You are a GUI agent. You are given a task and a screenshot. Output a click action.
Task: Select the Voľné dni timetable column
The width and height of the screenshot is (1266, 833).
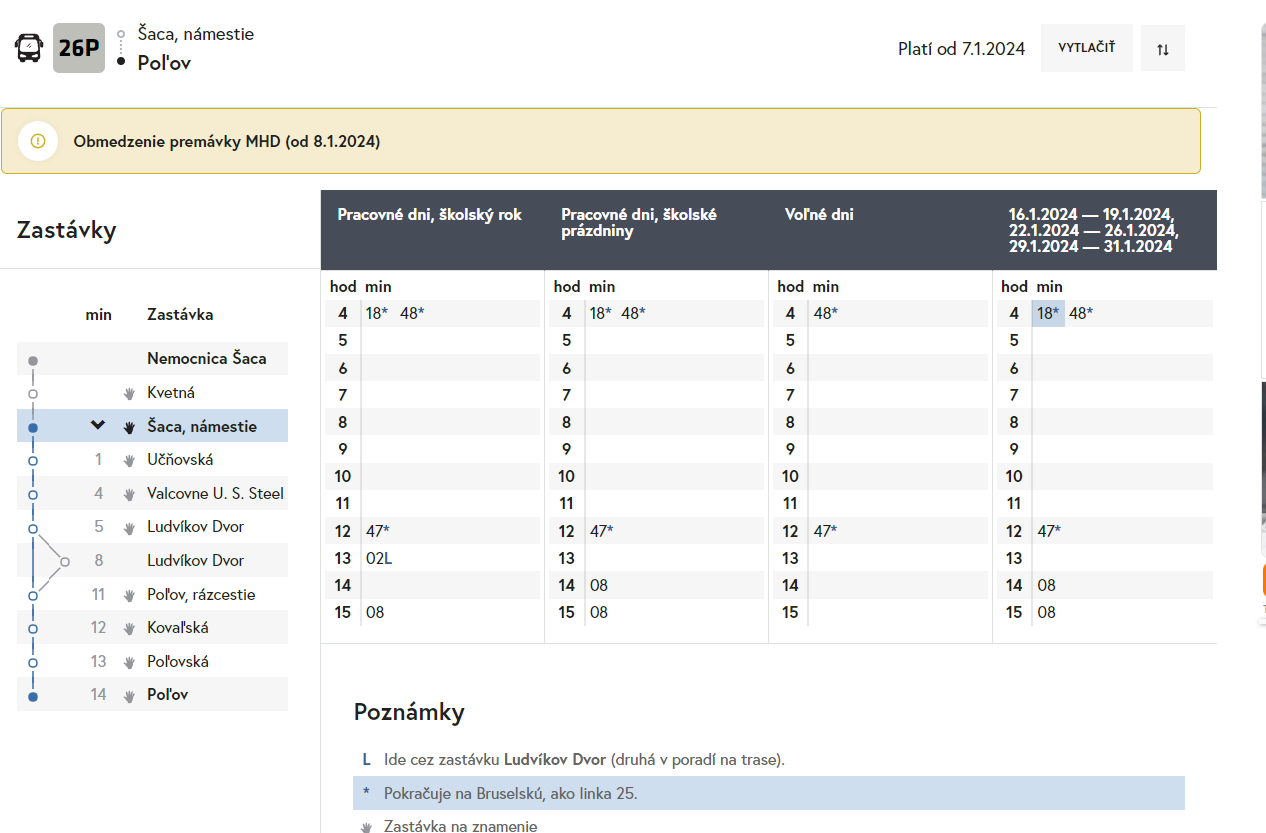click(819, 215)
